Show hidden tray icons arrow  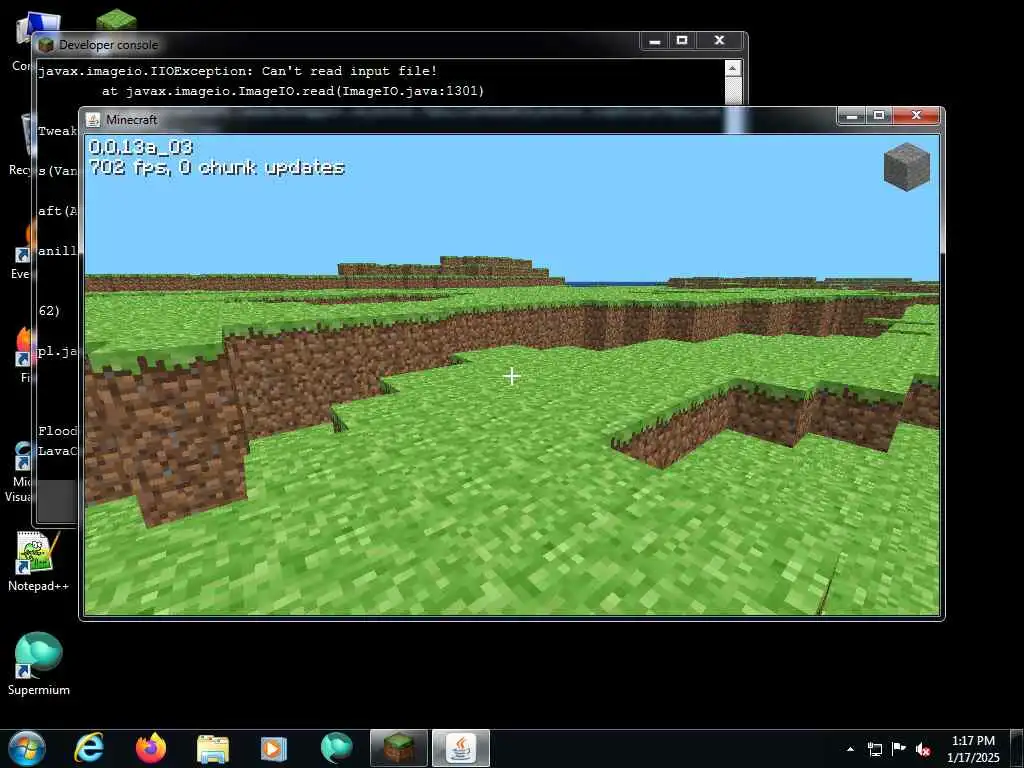coord(850,749)
